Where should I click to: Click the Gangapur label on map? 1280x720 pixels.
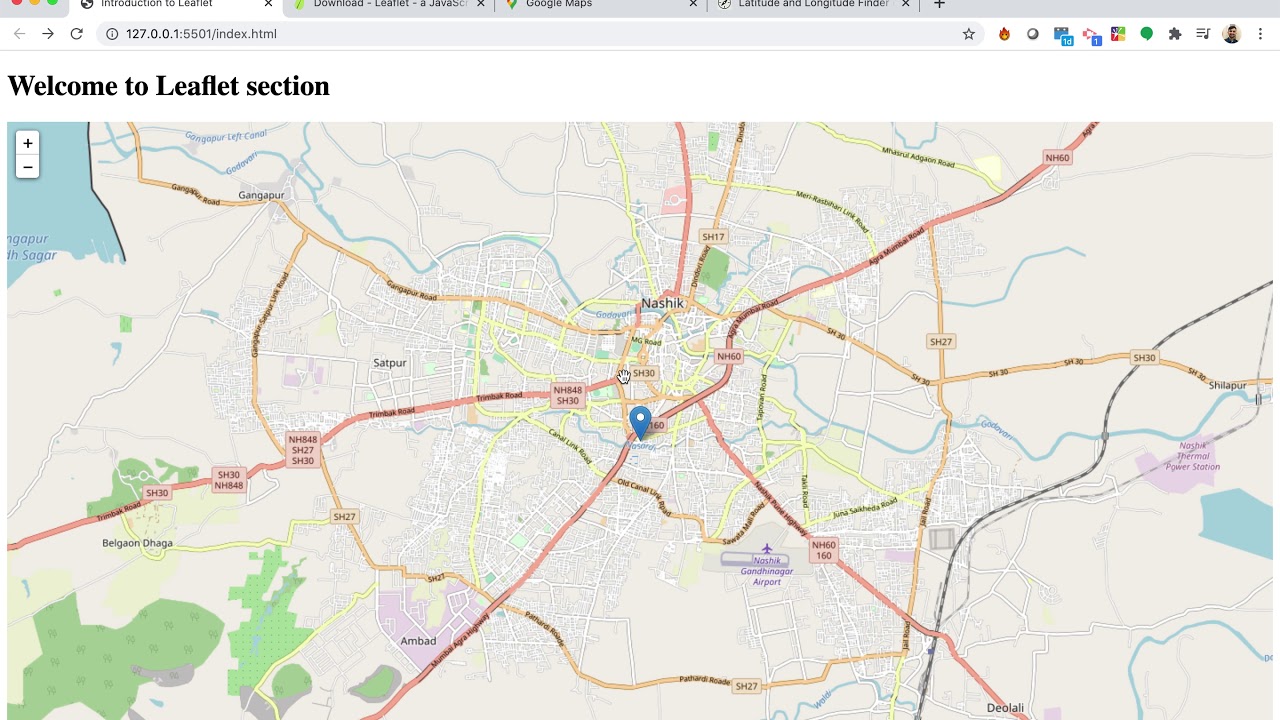262,195
